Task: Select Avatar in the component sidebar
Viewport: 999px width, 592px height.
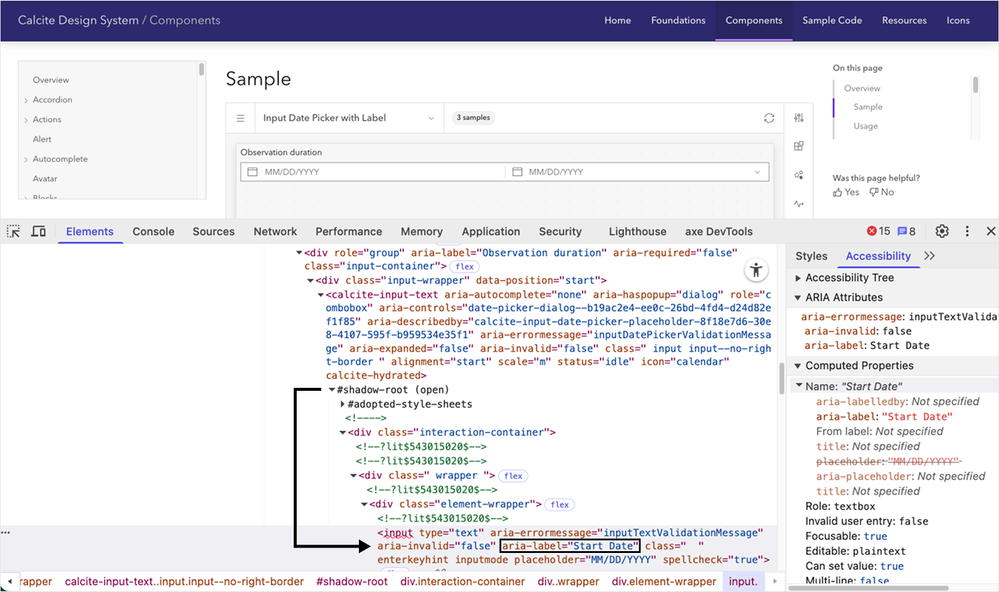Action: click(x=45, y=179)
